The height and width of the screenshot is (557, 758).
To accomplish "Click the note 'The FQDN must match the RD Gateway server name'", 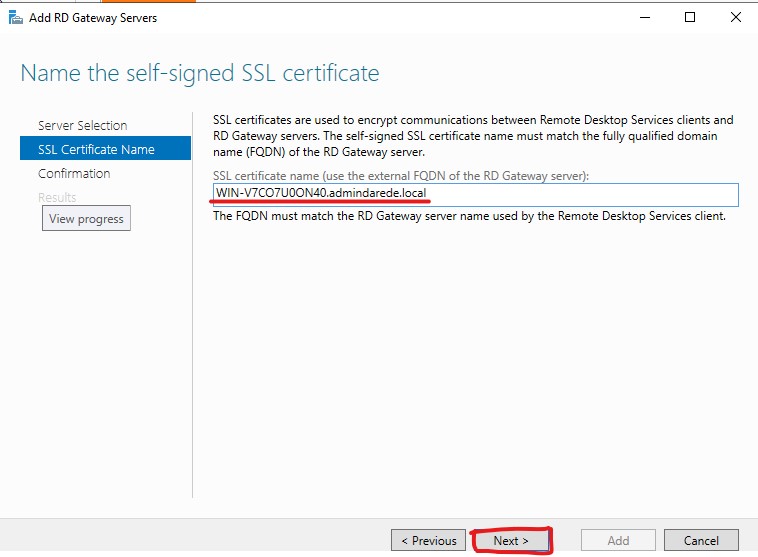I will pos(469,216).
